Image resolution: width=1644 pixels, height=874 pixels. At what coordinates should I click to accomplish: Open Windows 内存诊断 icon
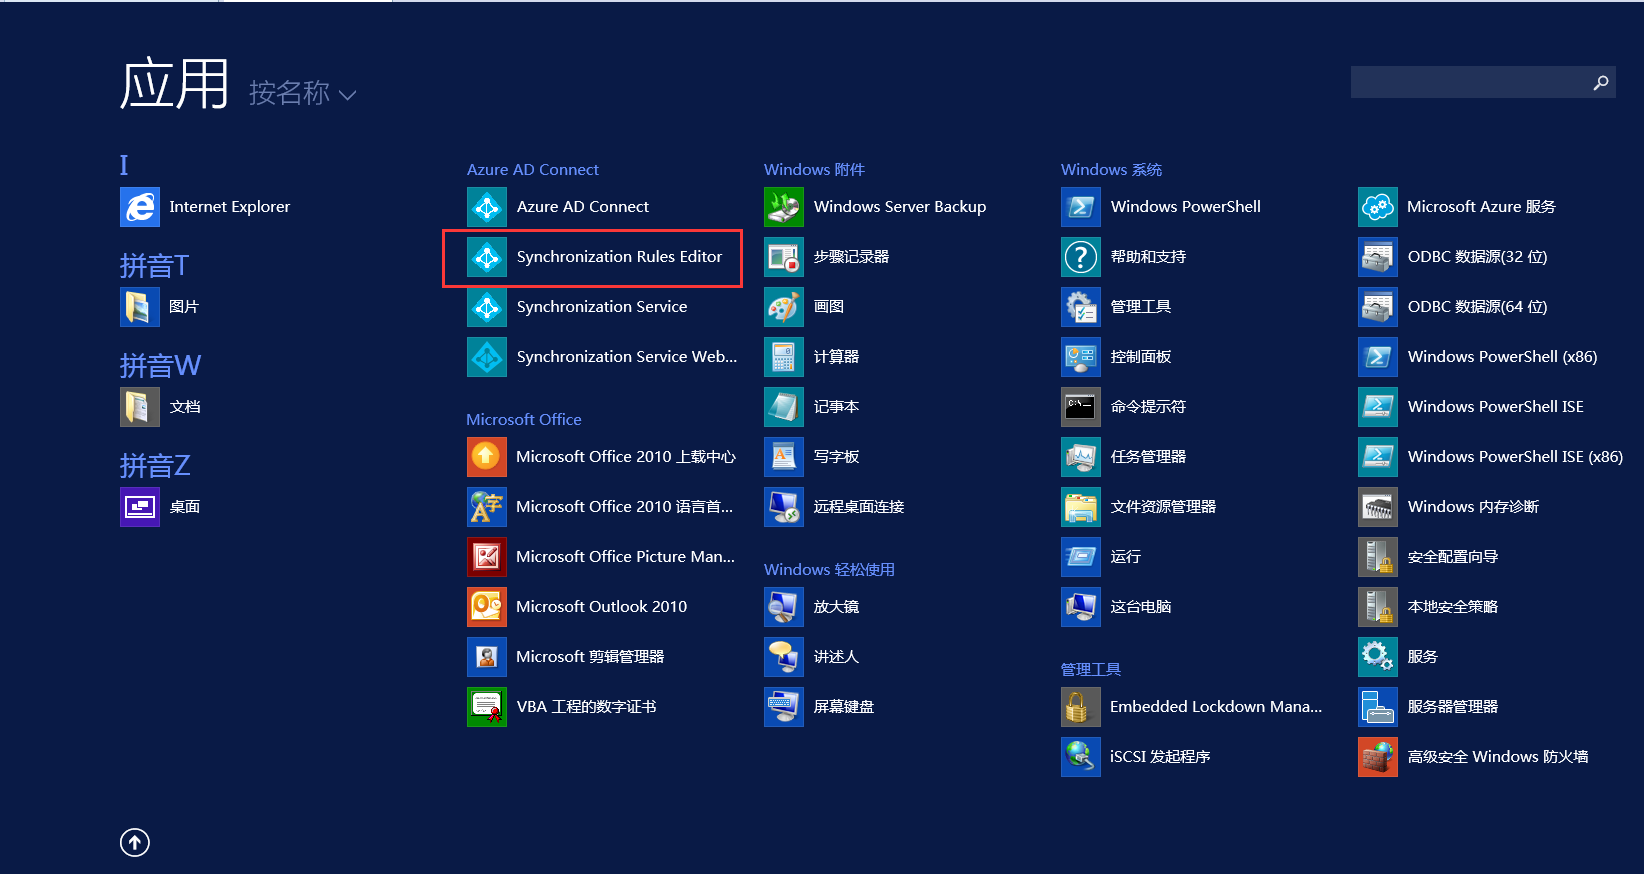click(1378, 507)
